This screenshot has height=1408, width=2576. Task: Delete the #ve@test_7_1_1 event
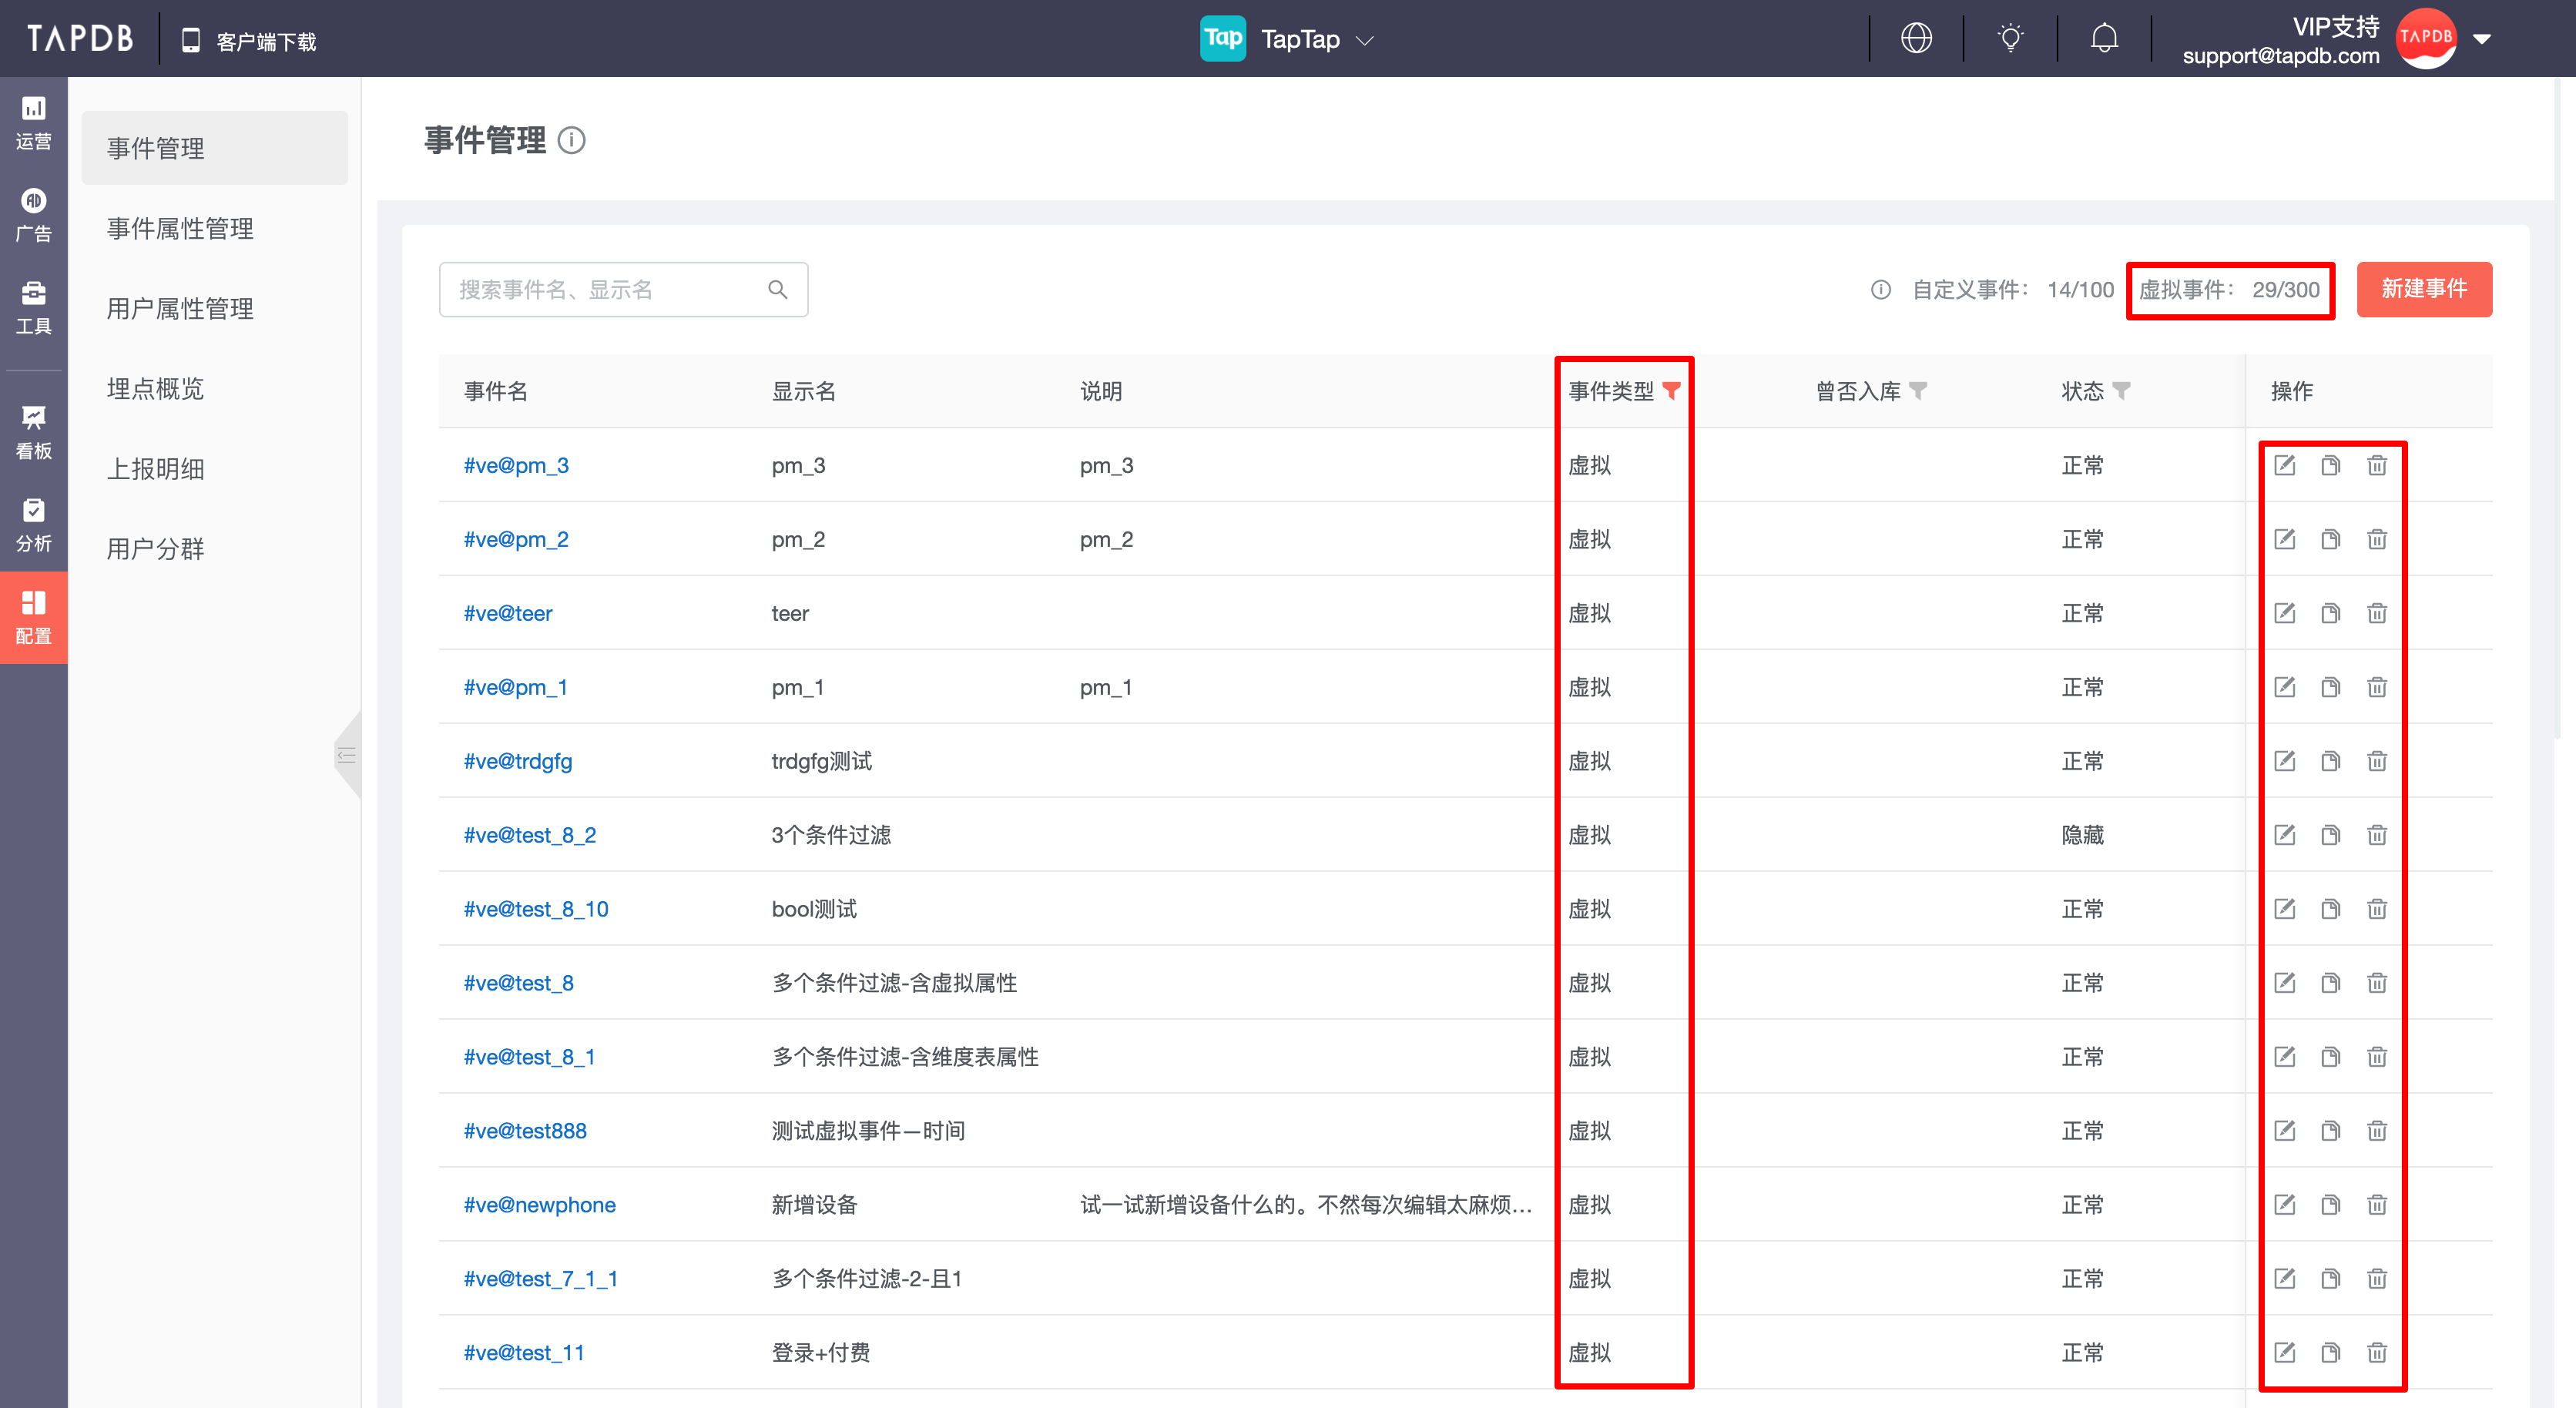pyautogui.click(x=2377, y=1279)
